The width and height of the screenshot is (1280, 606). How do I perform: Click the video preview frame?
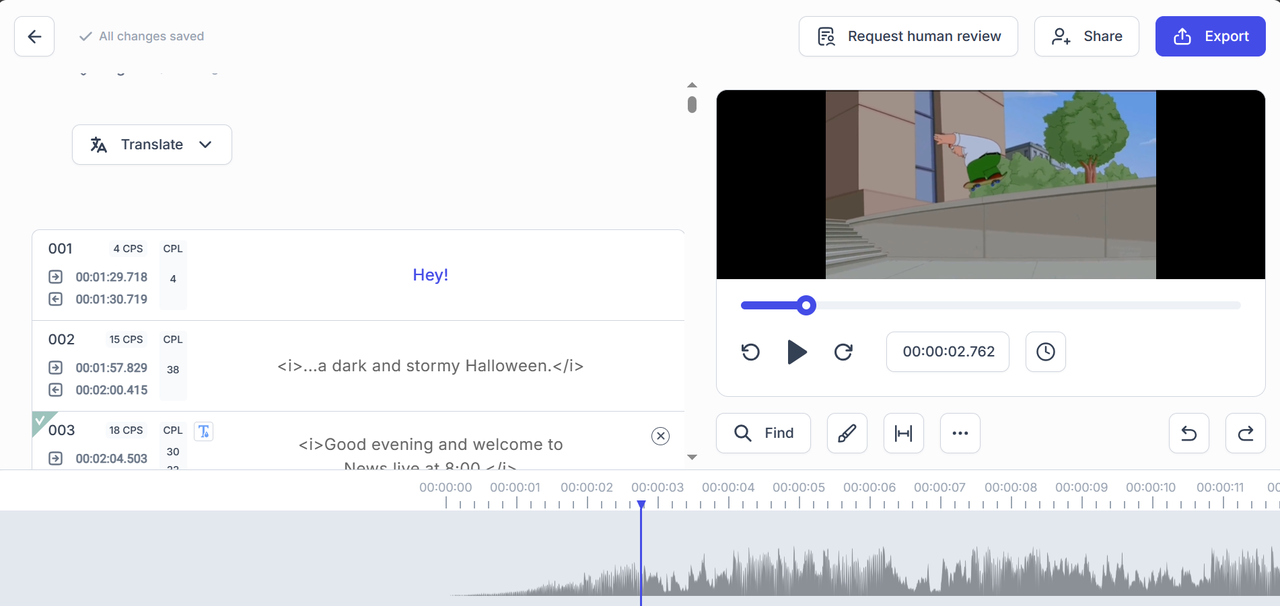[x=990, y=185]
